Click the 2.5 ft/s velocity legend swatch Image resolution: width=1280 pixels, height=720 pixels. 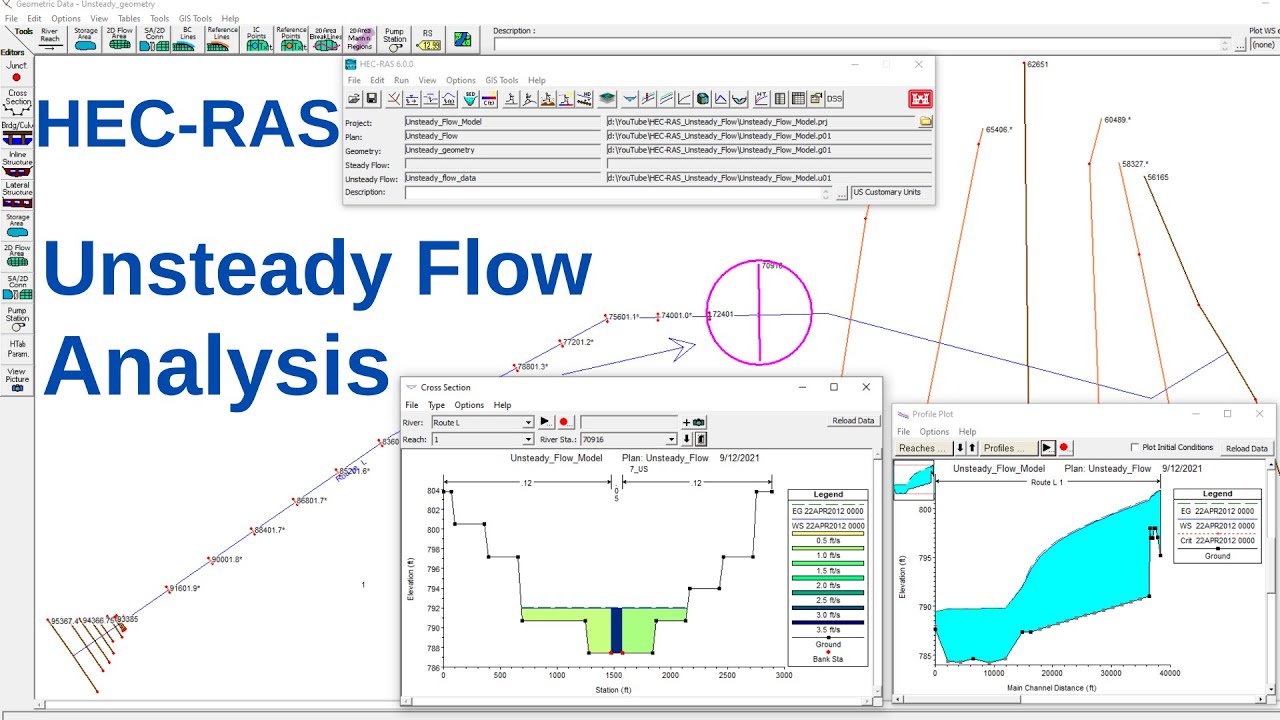(827, 593)
